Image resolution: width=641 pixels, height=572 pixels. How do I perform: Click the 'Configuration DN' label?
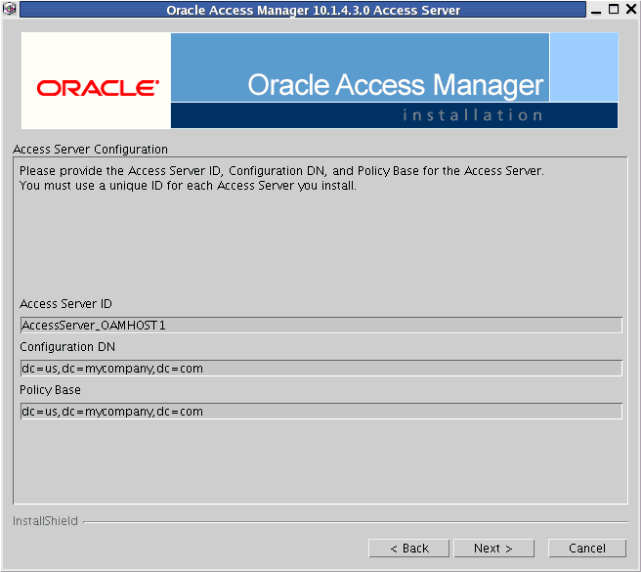click(x=67, y=347)
